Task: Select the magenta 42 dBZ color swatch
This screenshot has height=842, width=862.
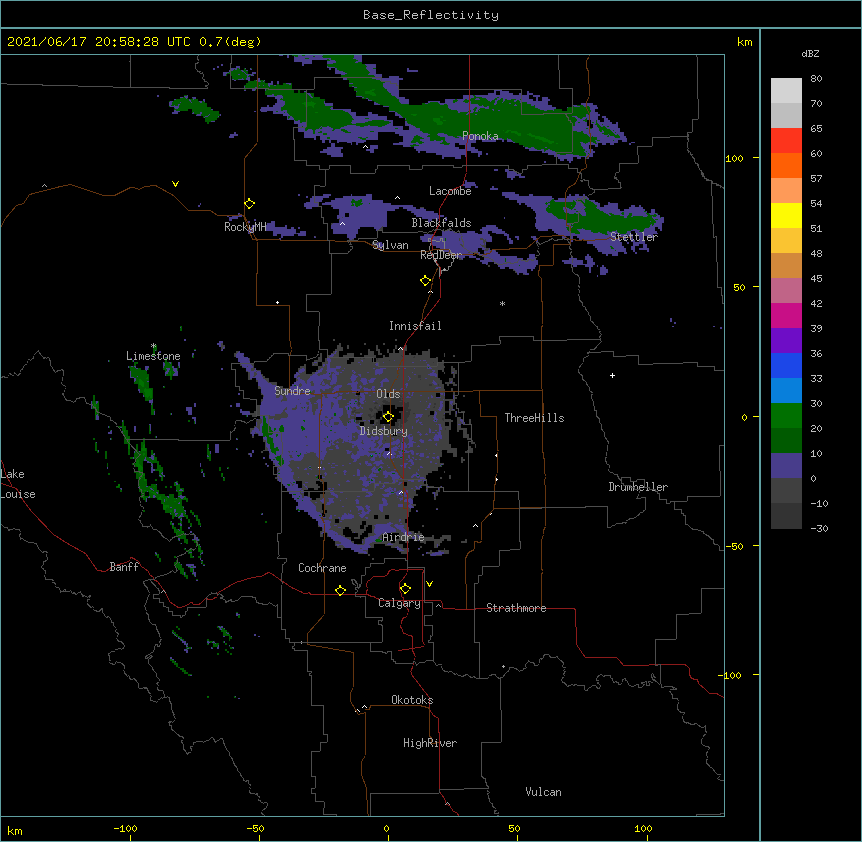Action: pos(786,315)
